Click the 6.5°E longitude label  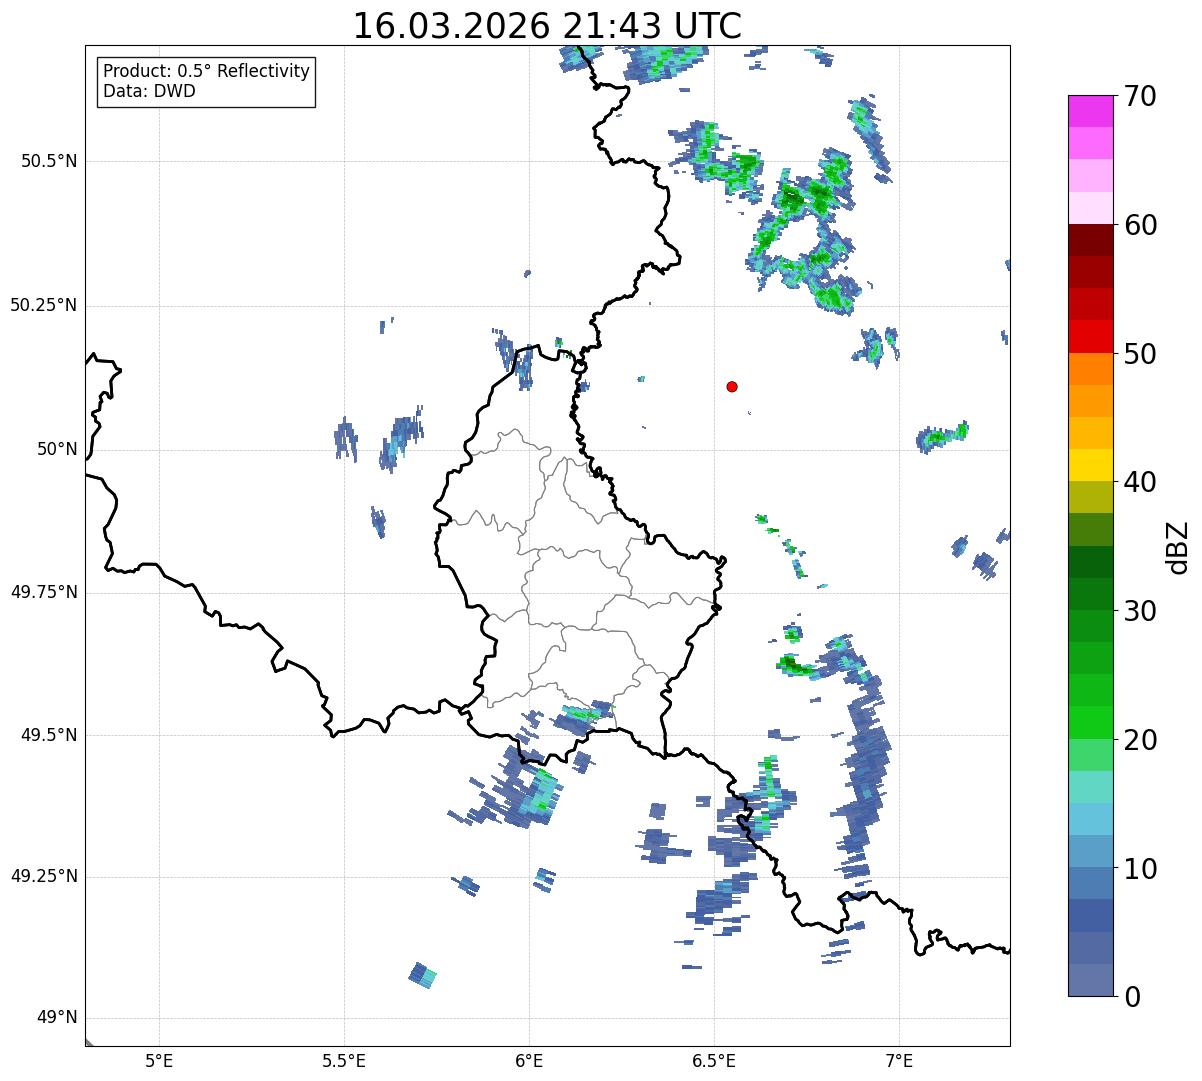click(x=714, y=1059)
